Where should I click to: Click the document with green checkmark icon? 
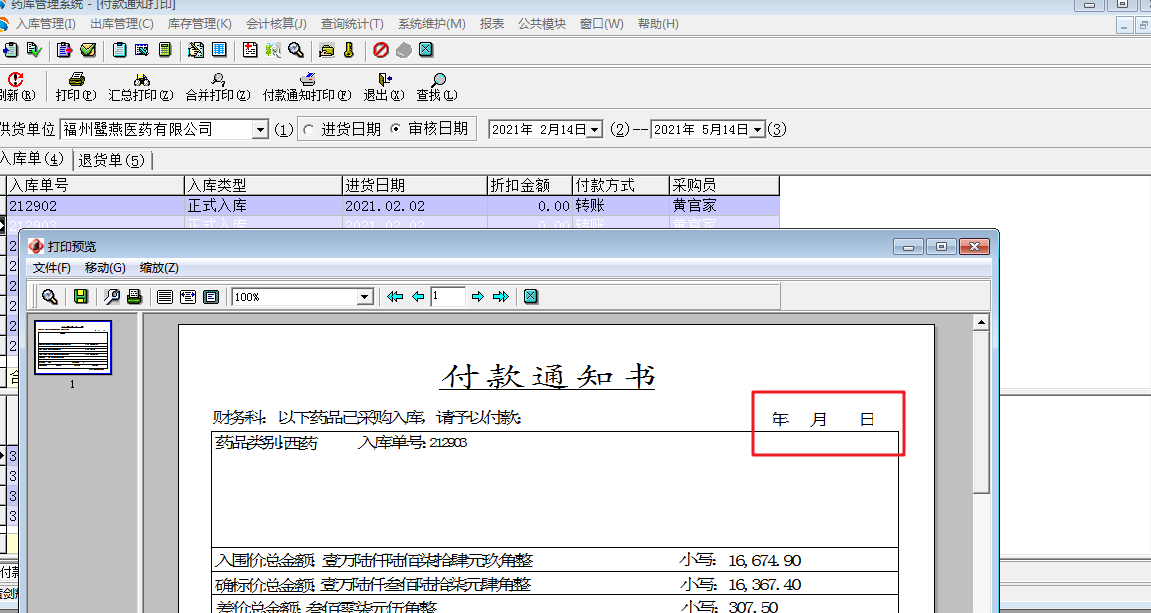pyautogui.click(x=35, y=50)
